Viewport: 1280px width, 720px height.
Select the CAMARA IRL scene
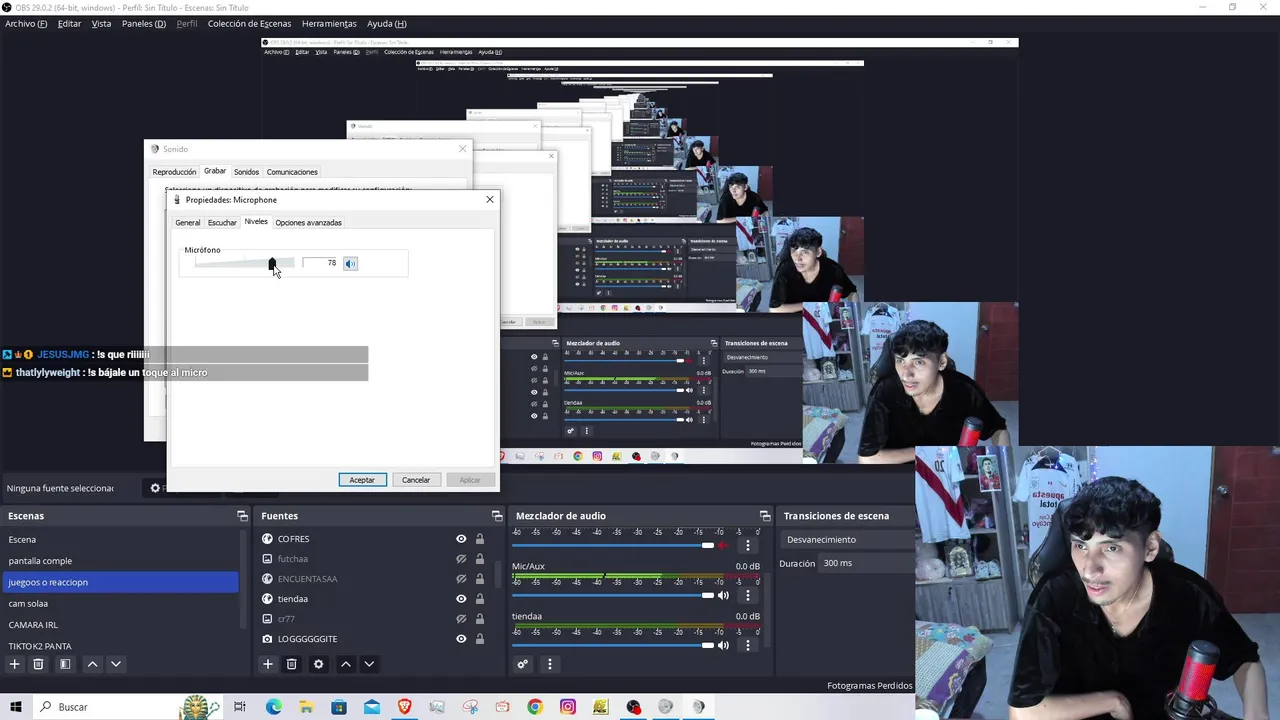(120, 625)
